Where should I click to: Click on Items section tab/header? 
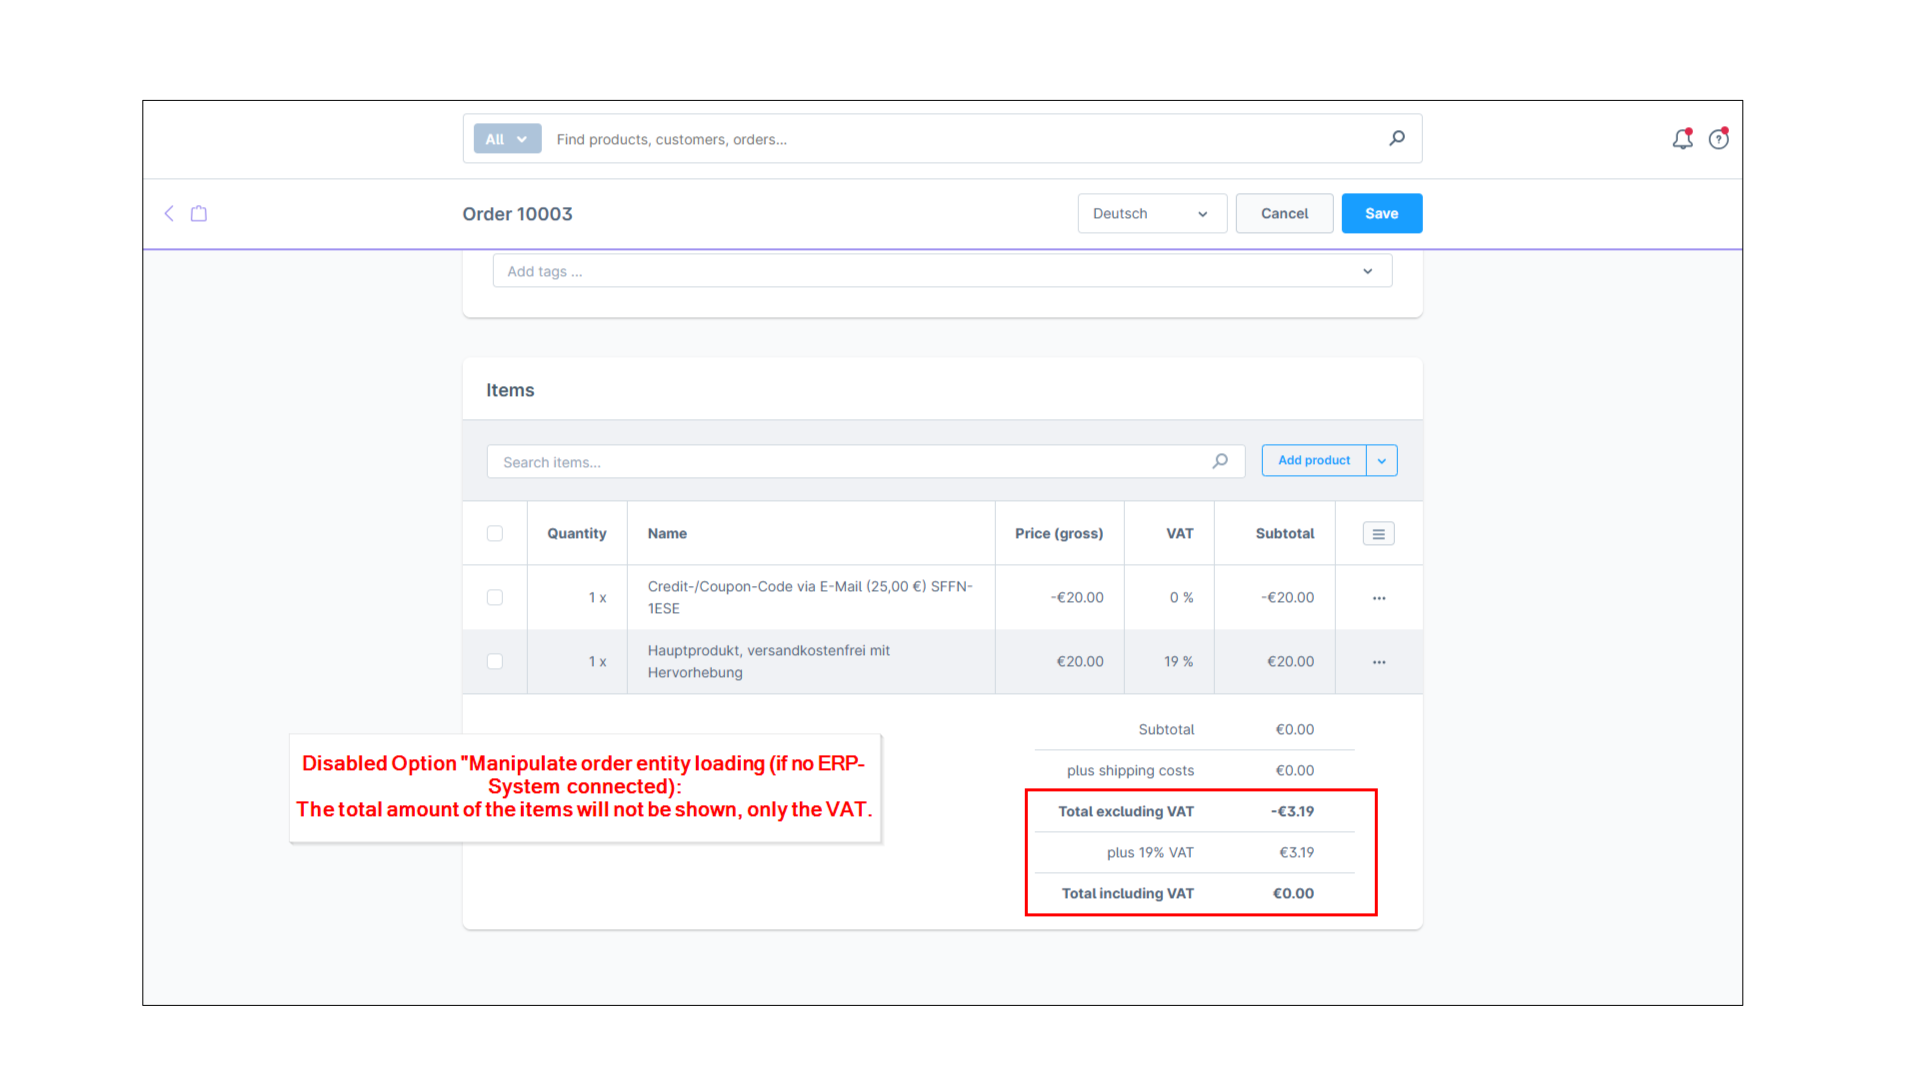point(510,389)
